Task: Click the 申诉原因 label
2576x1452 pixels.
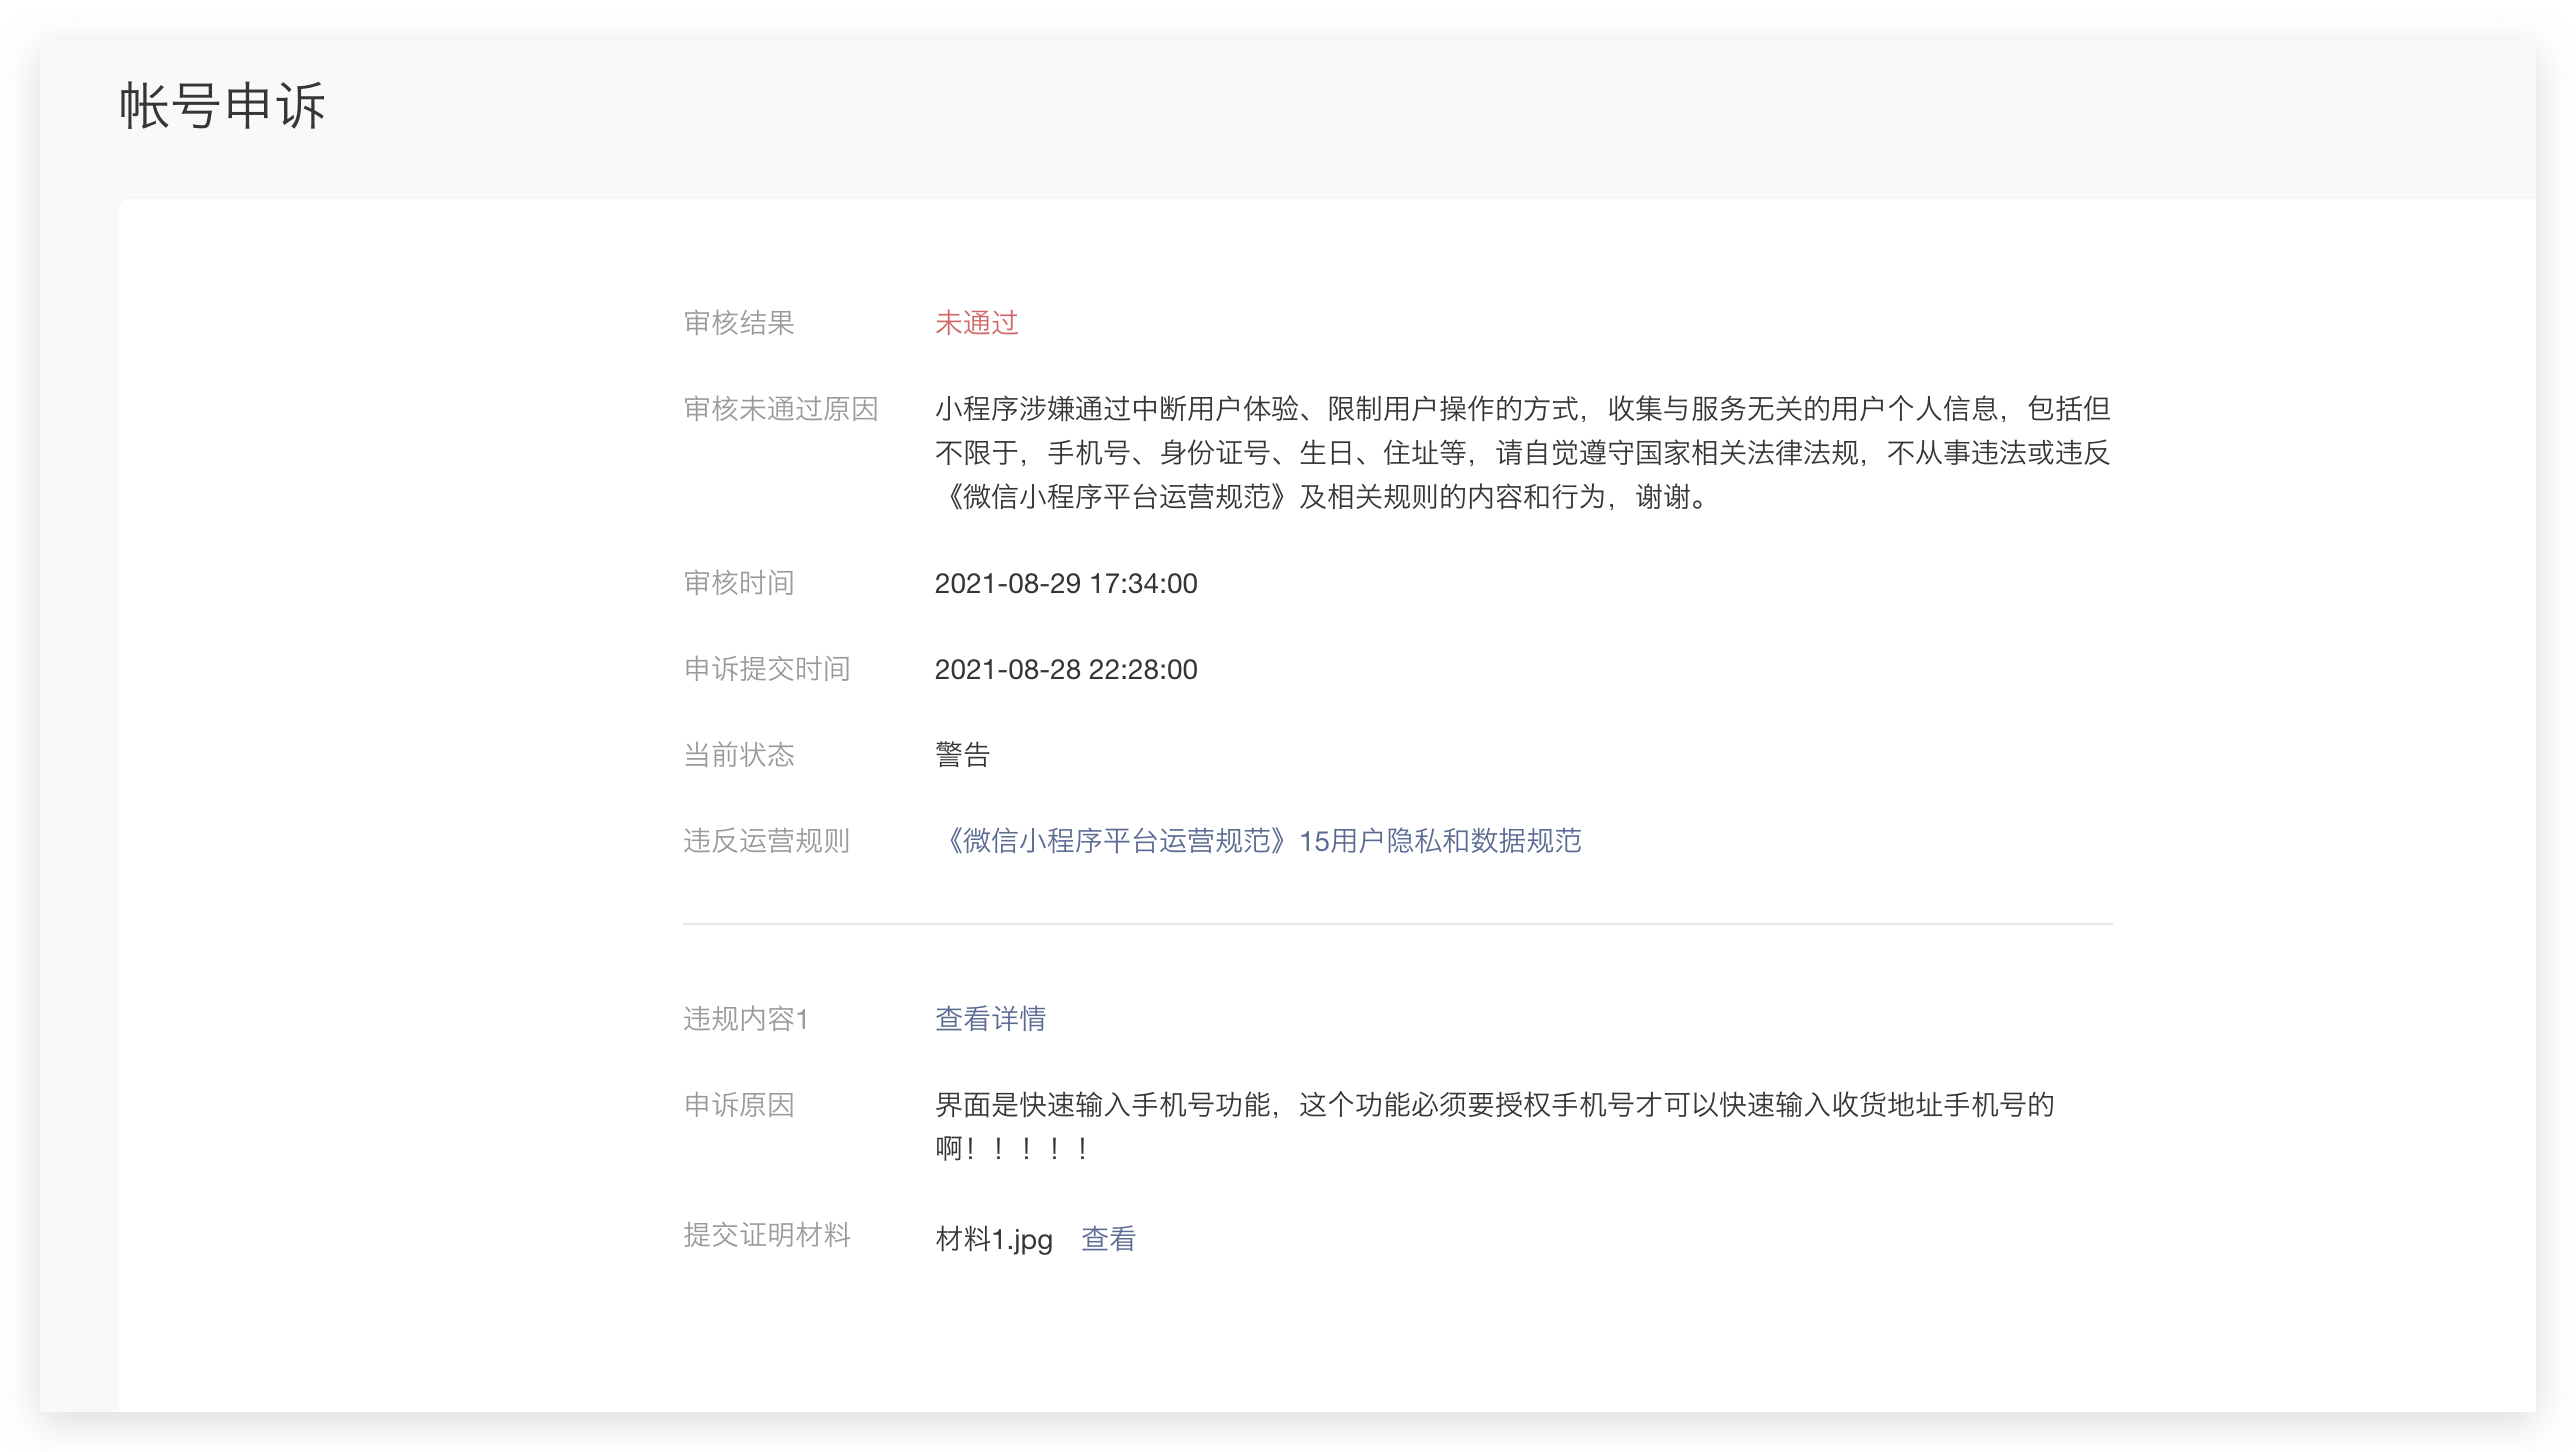Action: [738, 1104]
